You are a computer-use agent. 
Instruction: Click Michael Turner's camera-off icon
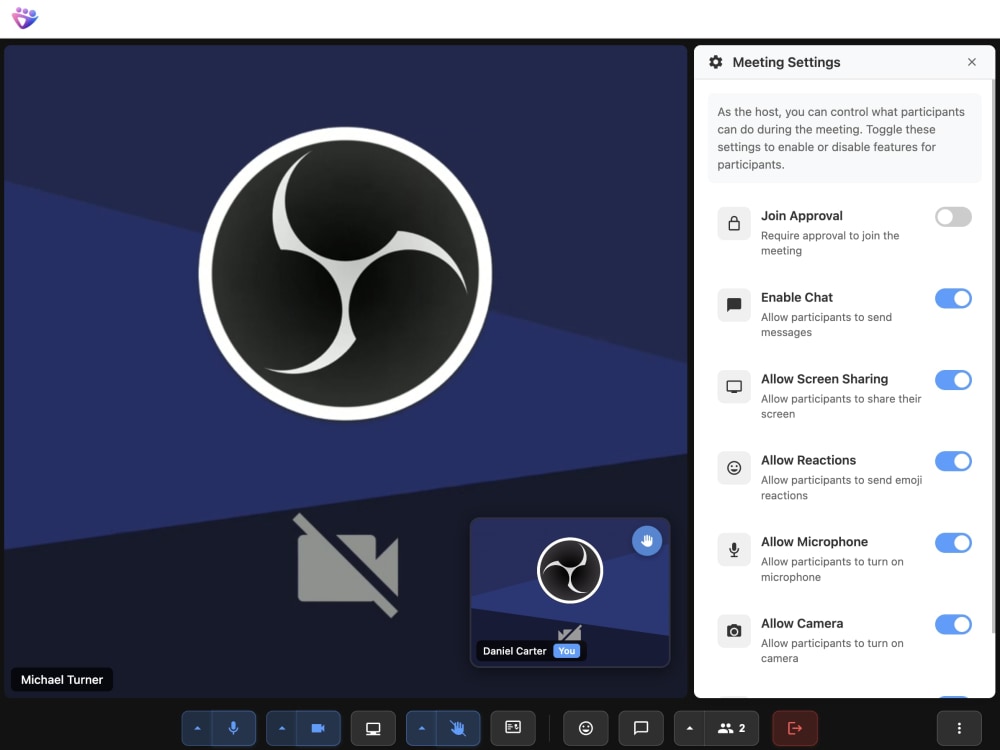point(348,566)
